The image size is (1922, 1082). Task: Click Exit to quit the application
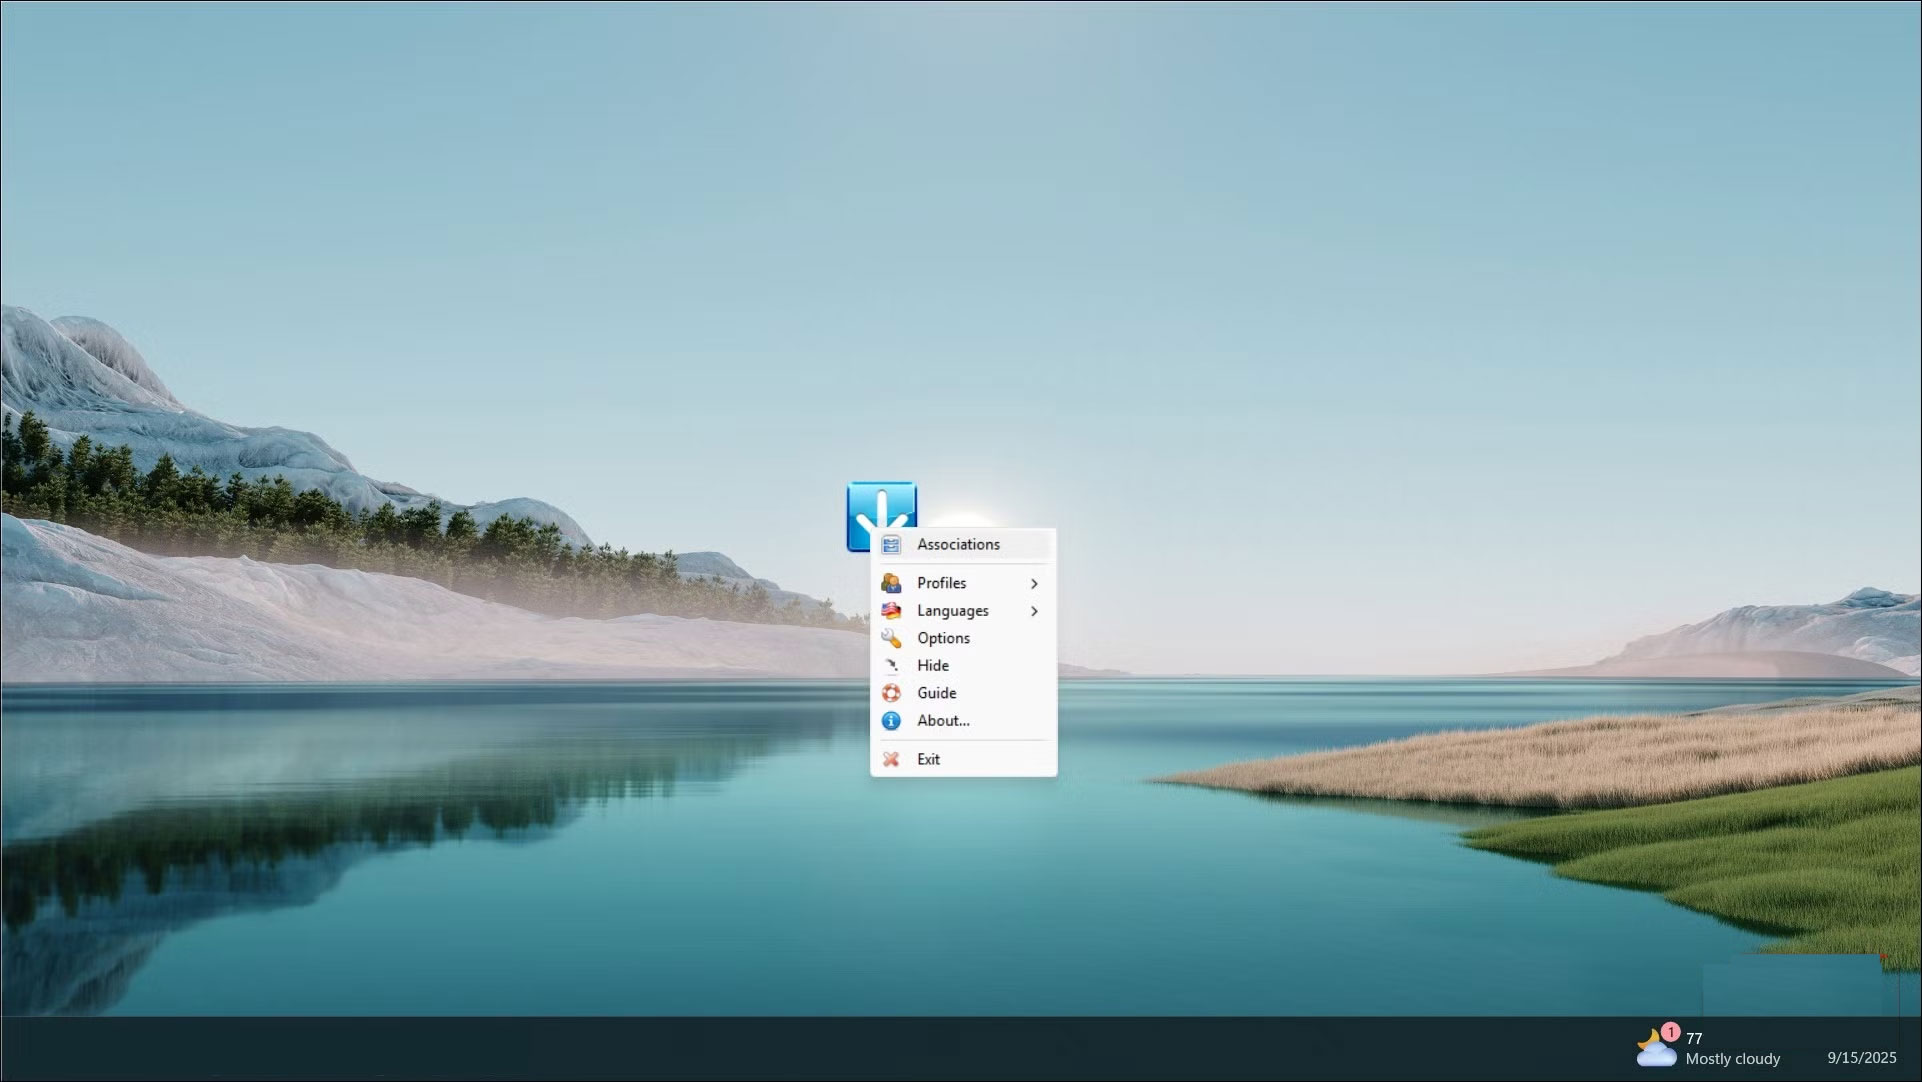click(x=929, y=759)
